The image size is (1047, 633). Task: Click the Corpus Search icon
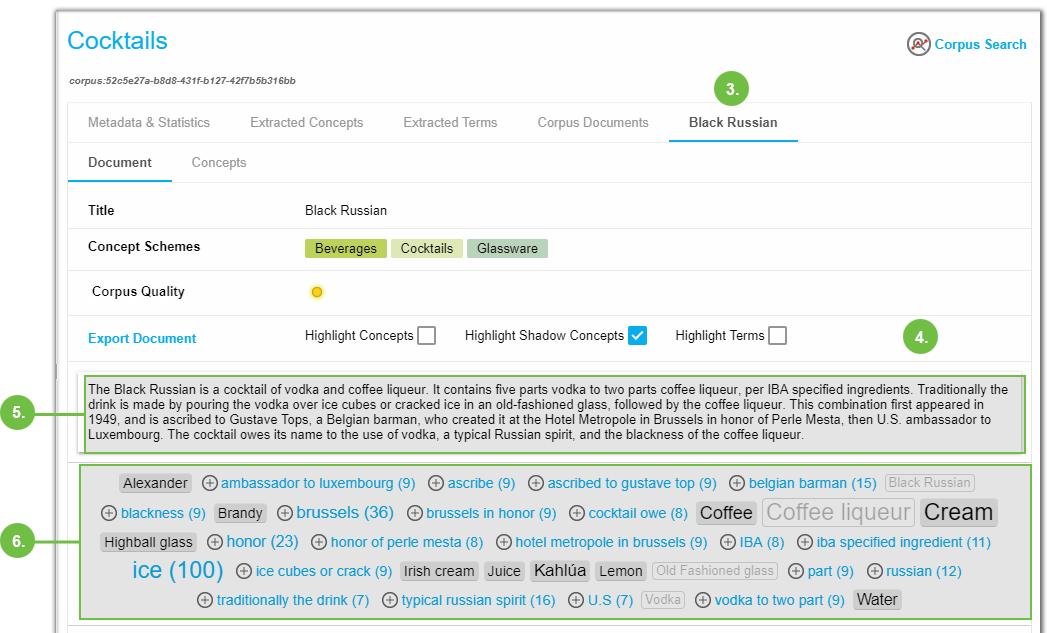click(918, 44)
